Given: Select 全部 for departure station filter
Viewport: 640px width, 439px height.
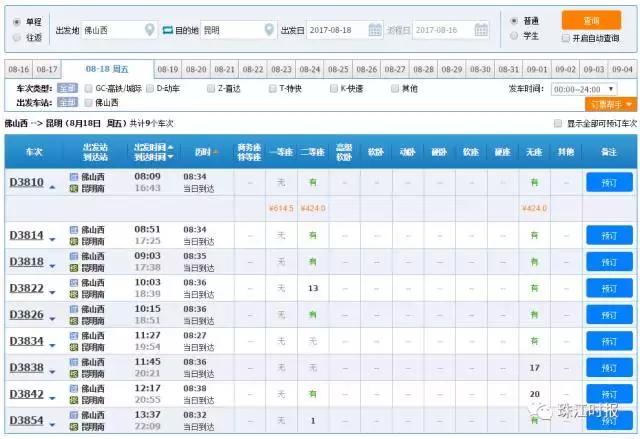Looking at the screenshot, I should 67,103.
